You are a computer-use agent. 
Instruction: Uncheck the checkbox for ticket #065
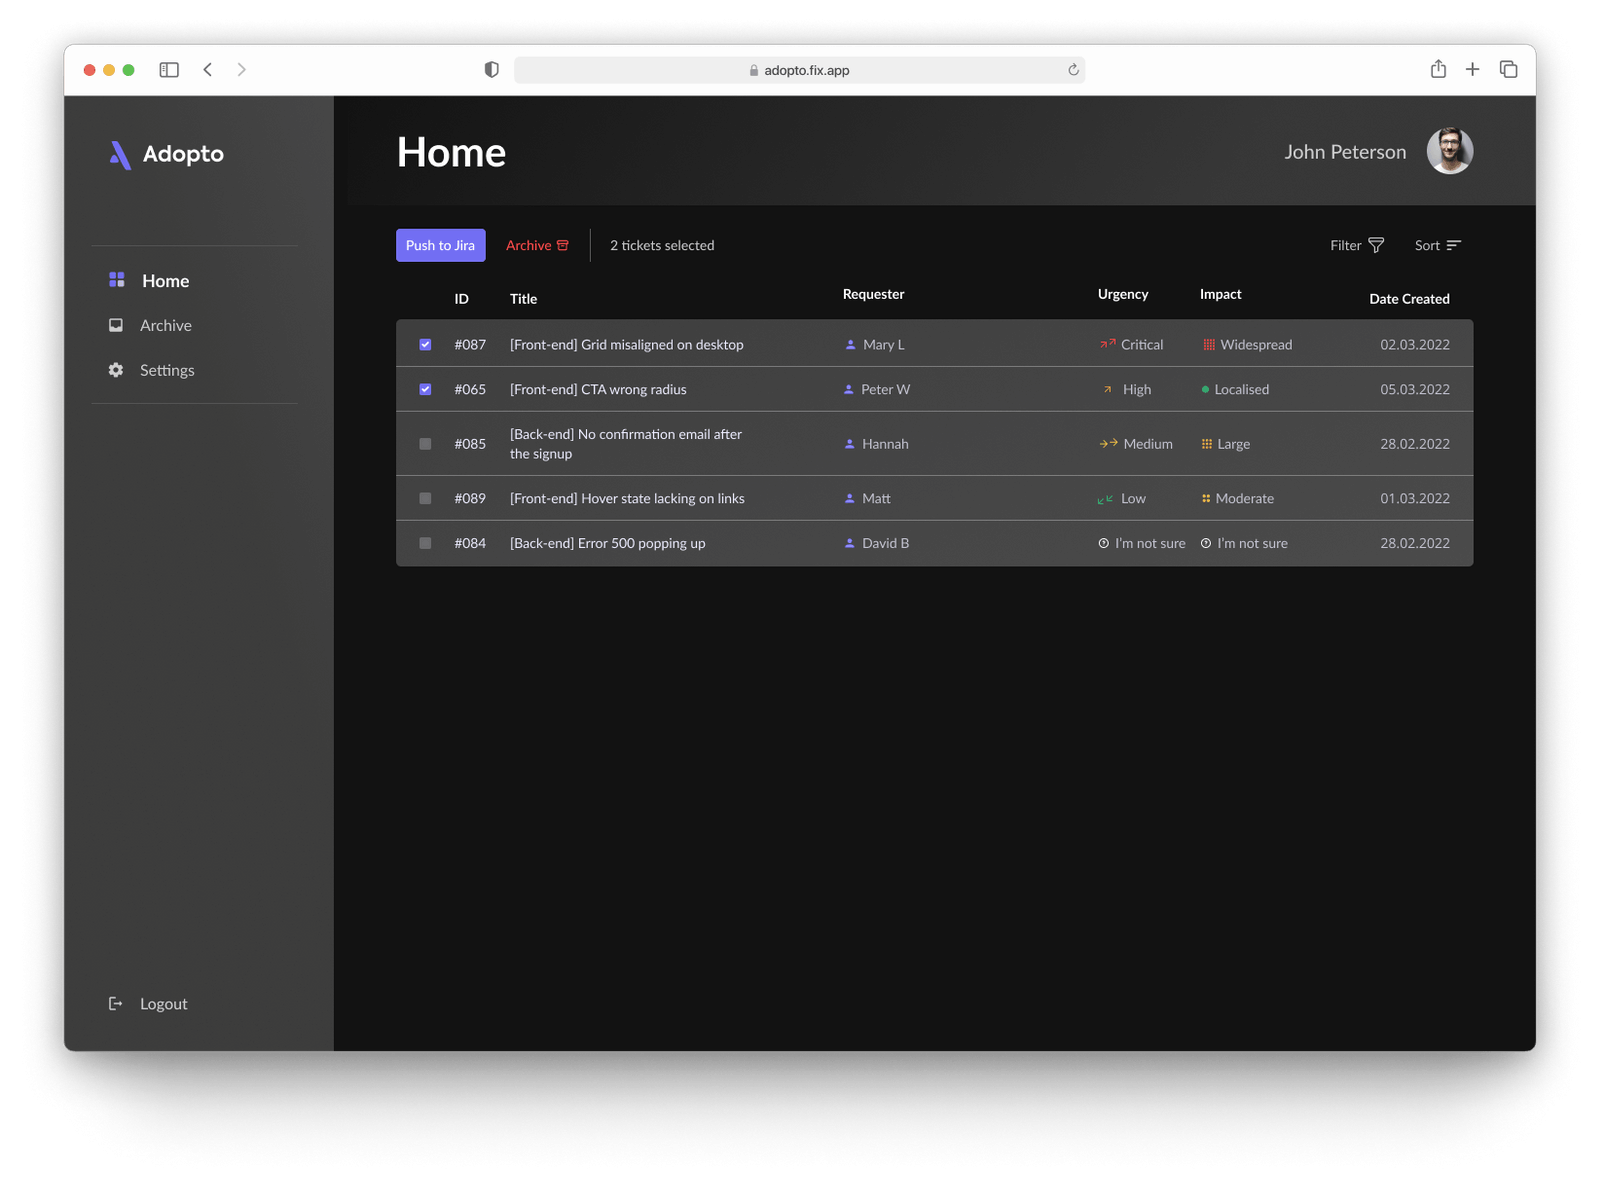425,389
